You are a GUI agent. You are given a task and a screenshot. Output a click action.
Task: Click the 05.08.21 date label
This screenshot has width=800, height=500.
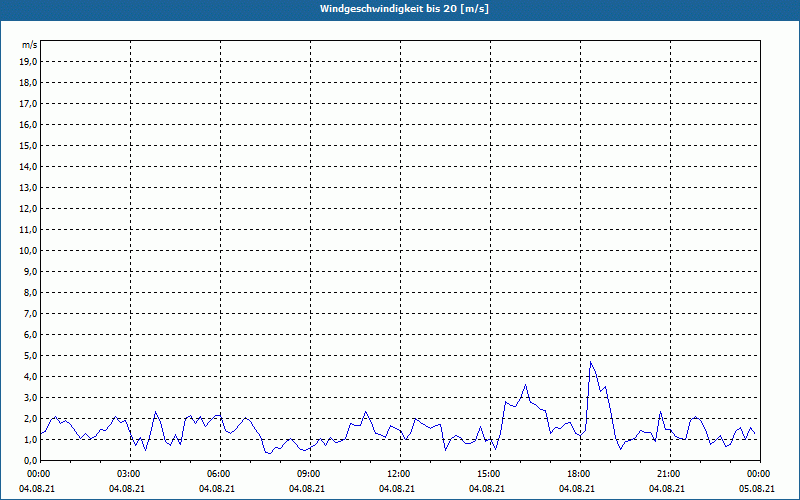click(x=757, y=488)
